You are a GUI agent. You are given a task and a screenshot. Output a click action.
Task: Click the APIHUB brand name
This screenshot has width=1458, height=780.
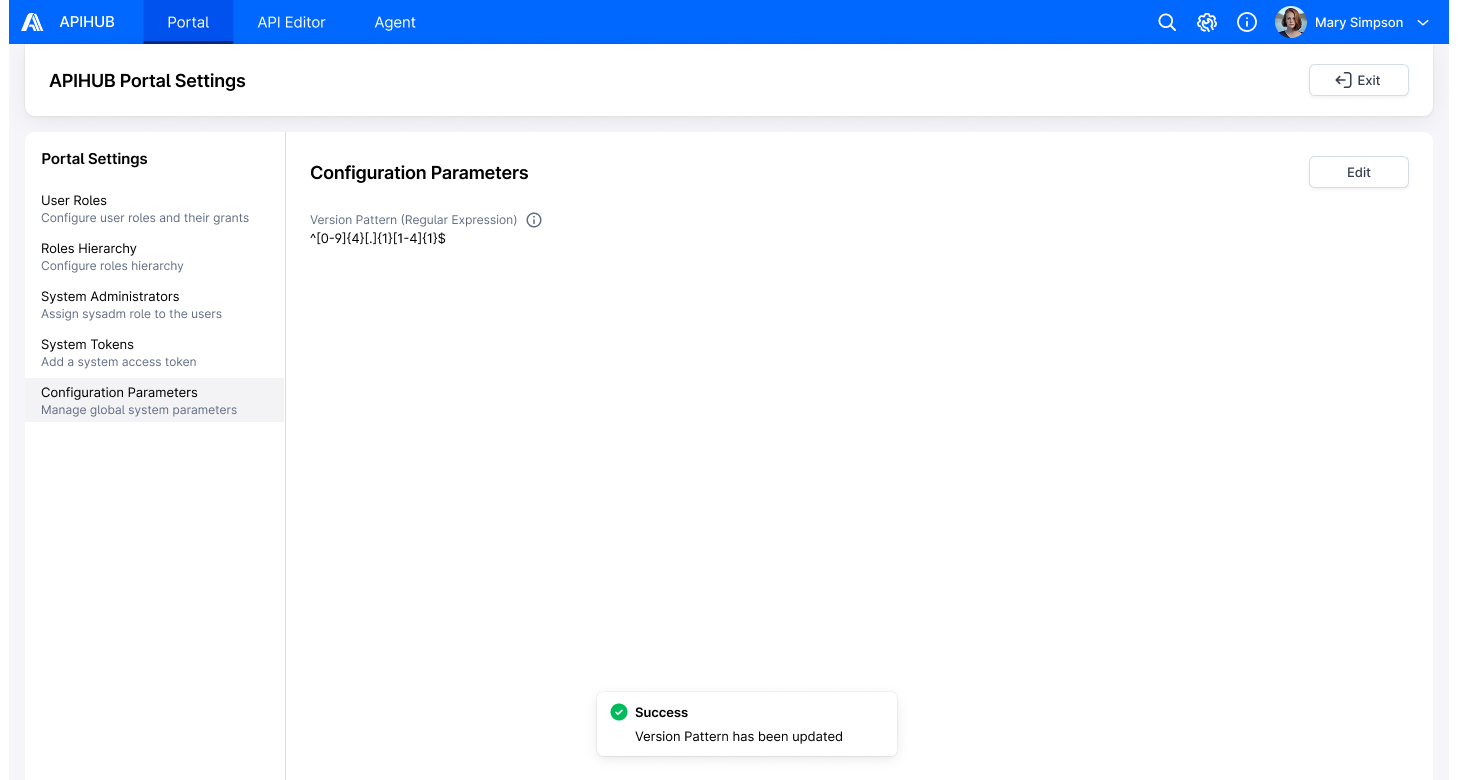coord(87,22)
